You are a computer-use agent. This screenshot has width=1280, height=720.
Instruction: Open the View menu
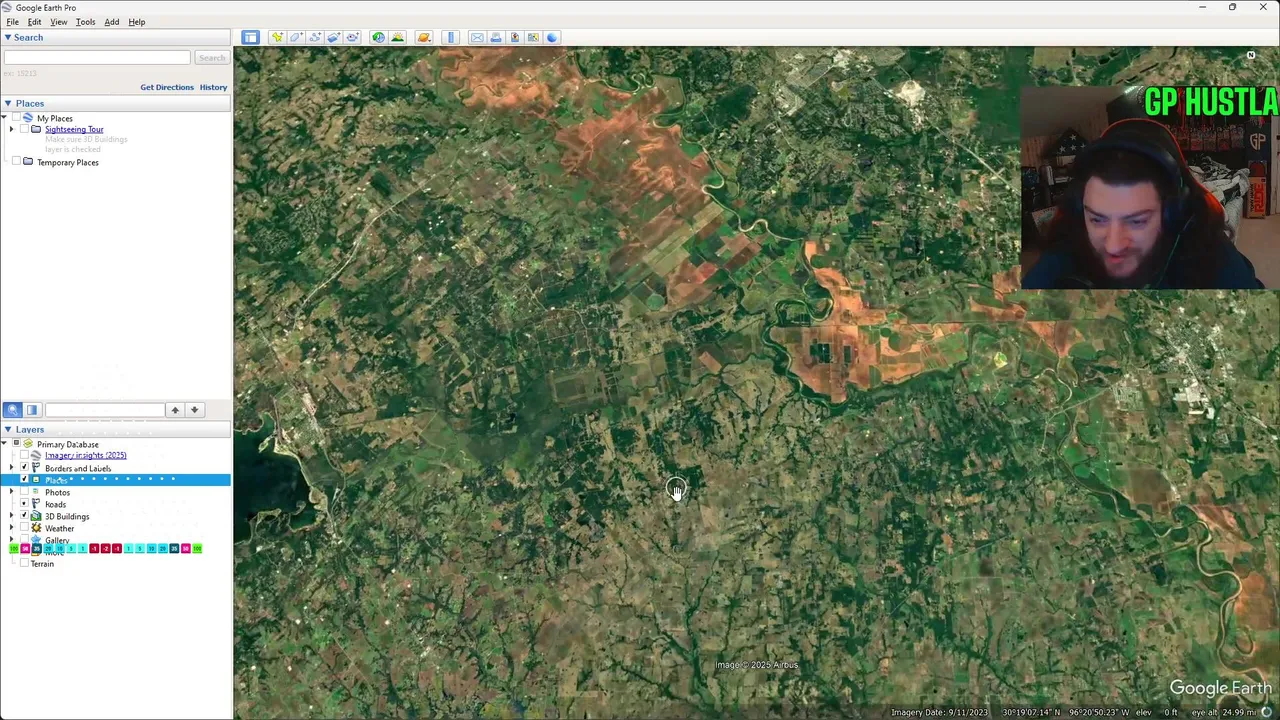tap(59, 22)
